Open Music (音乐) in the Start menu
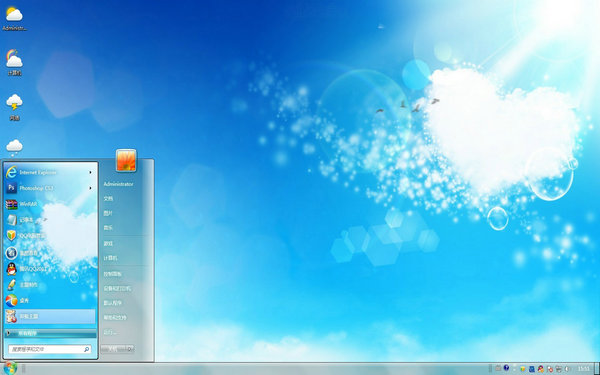 coord(108,228)
